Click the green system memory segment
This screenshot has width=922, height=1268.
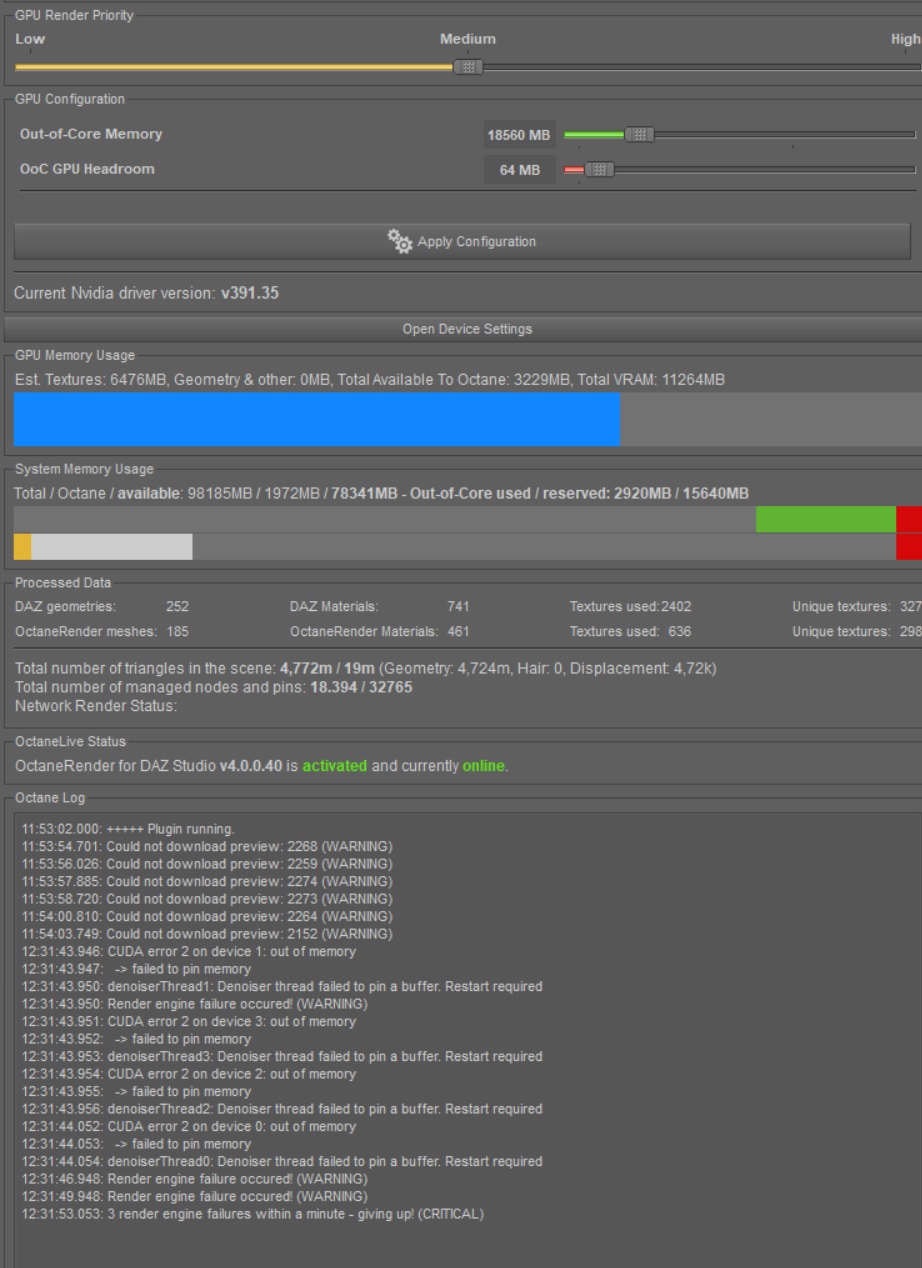[826, 519]
